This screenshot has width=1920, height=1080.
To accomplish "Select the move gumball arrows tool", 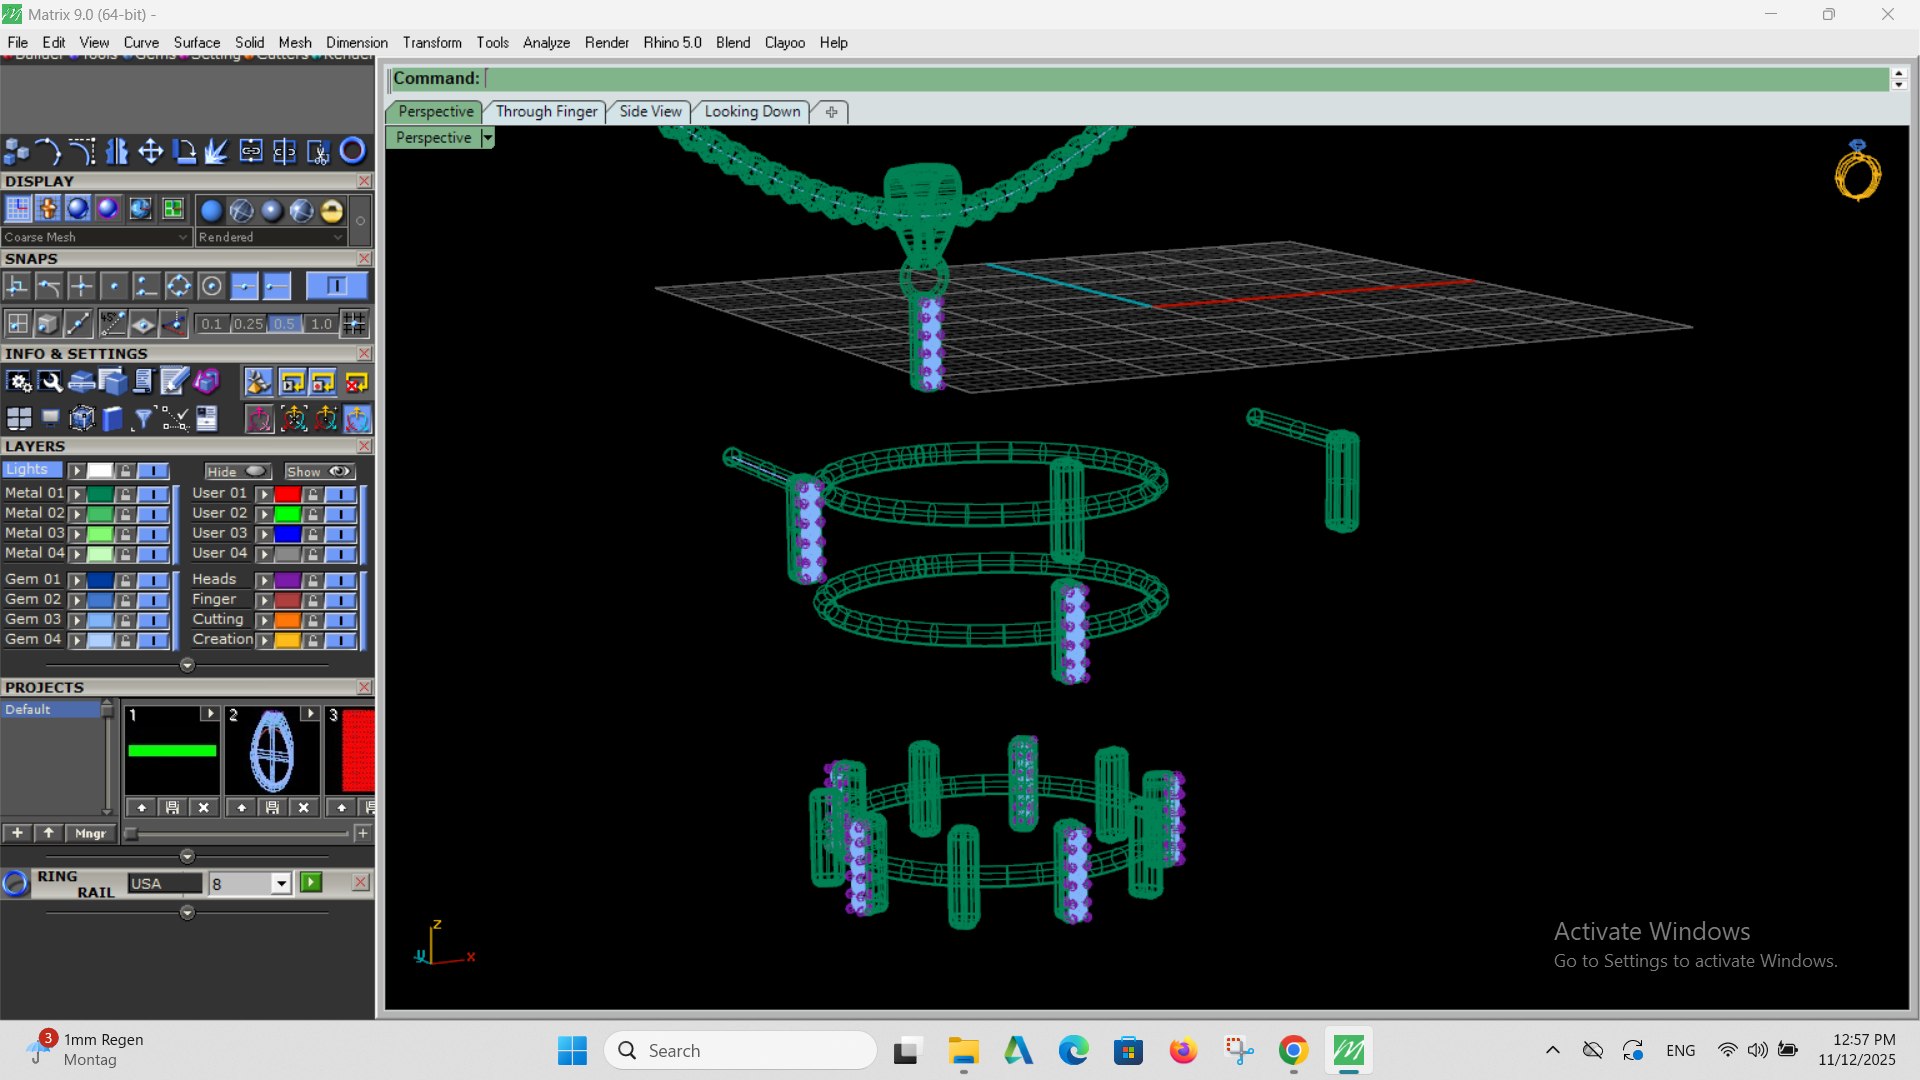I will tap(151, 151).
